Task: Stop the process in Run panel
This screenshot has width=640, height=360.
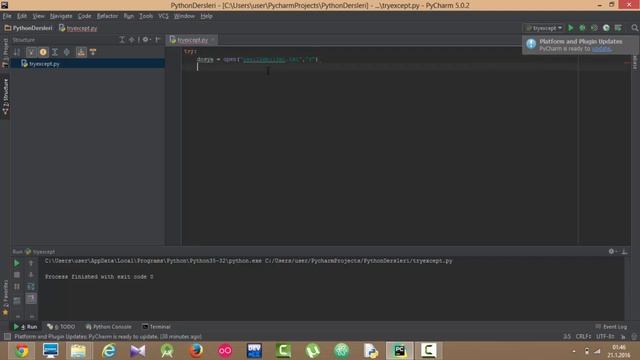Action: pos(17,275)
